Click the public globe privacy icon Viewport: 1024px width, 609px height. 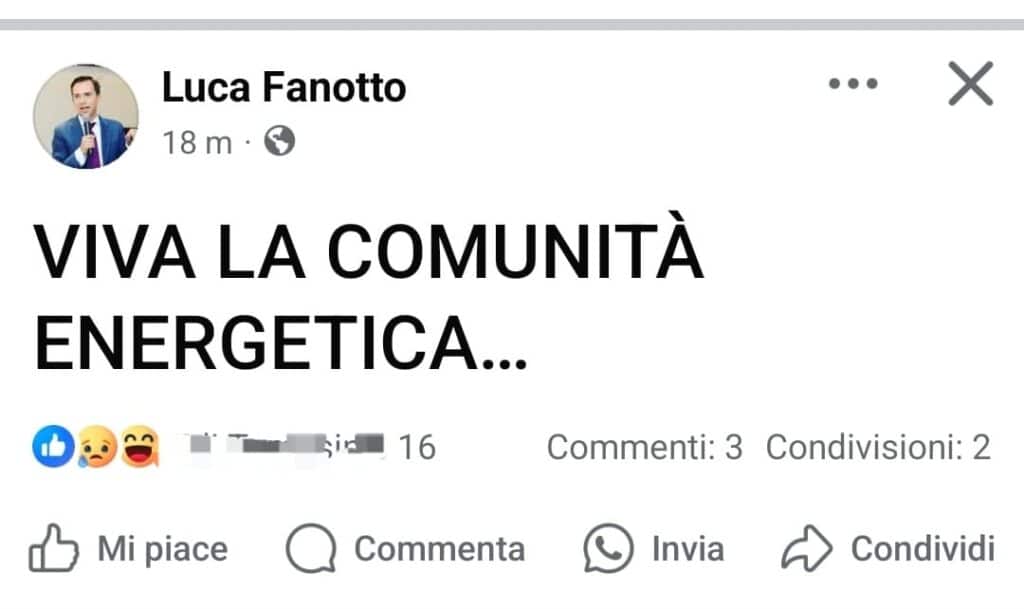(x=280, y=141)
